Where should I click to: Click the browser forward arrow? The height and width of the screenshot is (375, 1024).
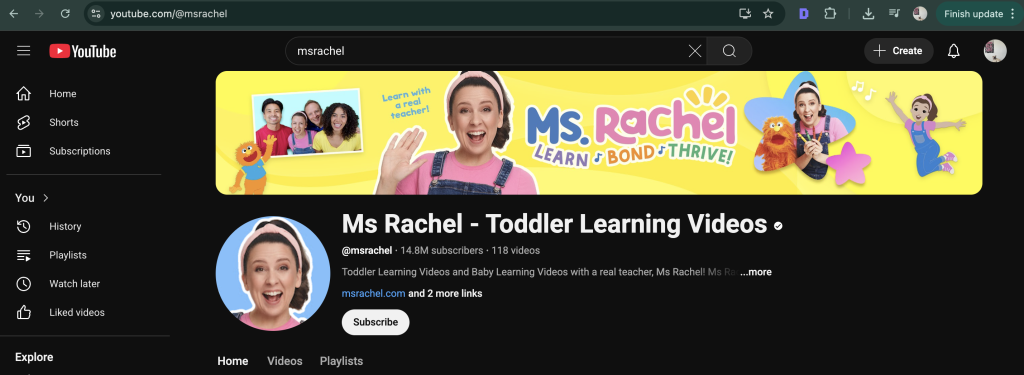[39, 14]
